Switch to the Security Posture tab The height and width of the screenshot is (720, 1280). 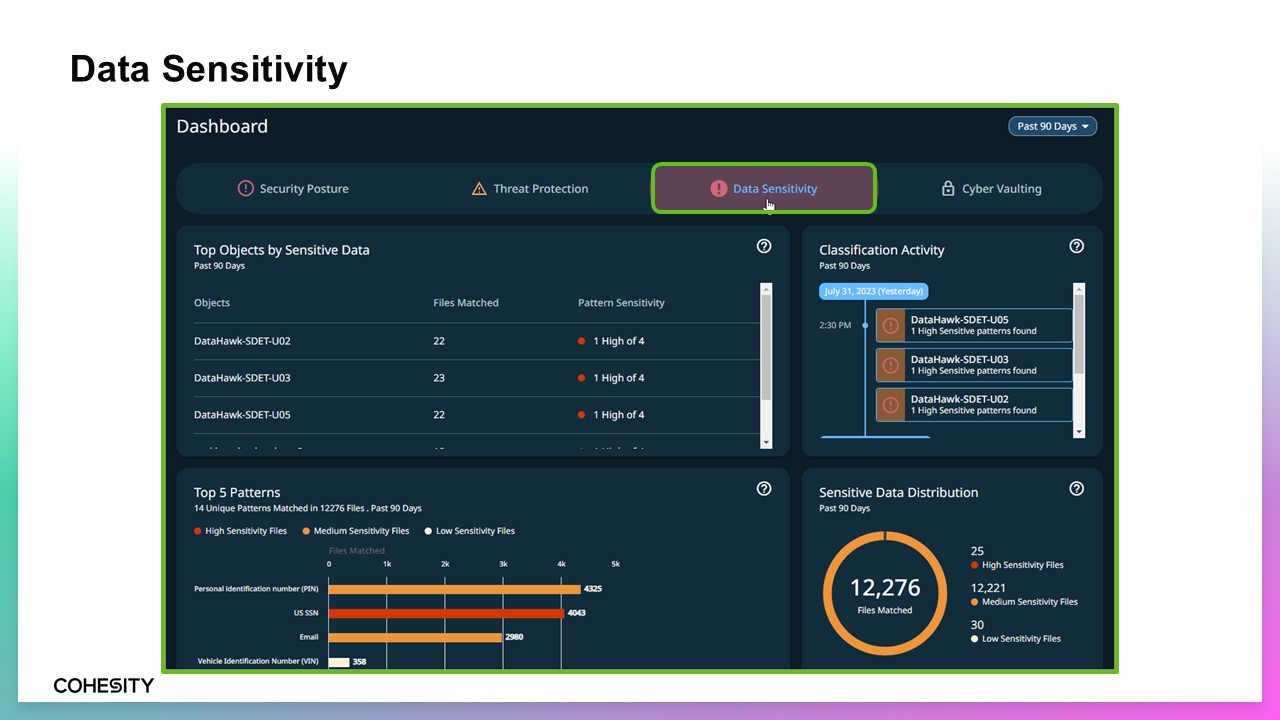click(293, 188)
